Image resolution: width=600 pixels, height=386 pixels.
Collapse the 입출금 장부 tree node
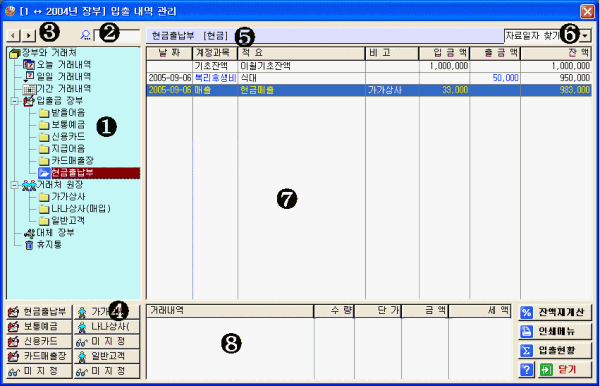click(x=15, y=101)
